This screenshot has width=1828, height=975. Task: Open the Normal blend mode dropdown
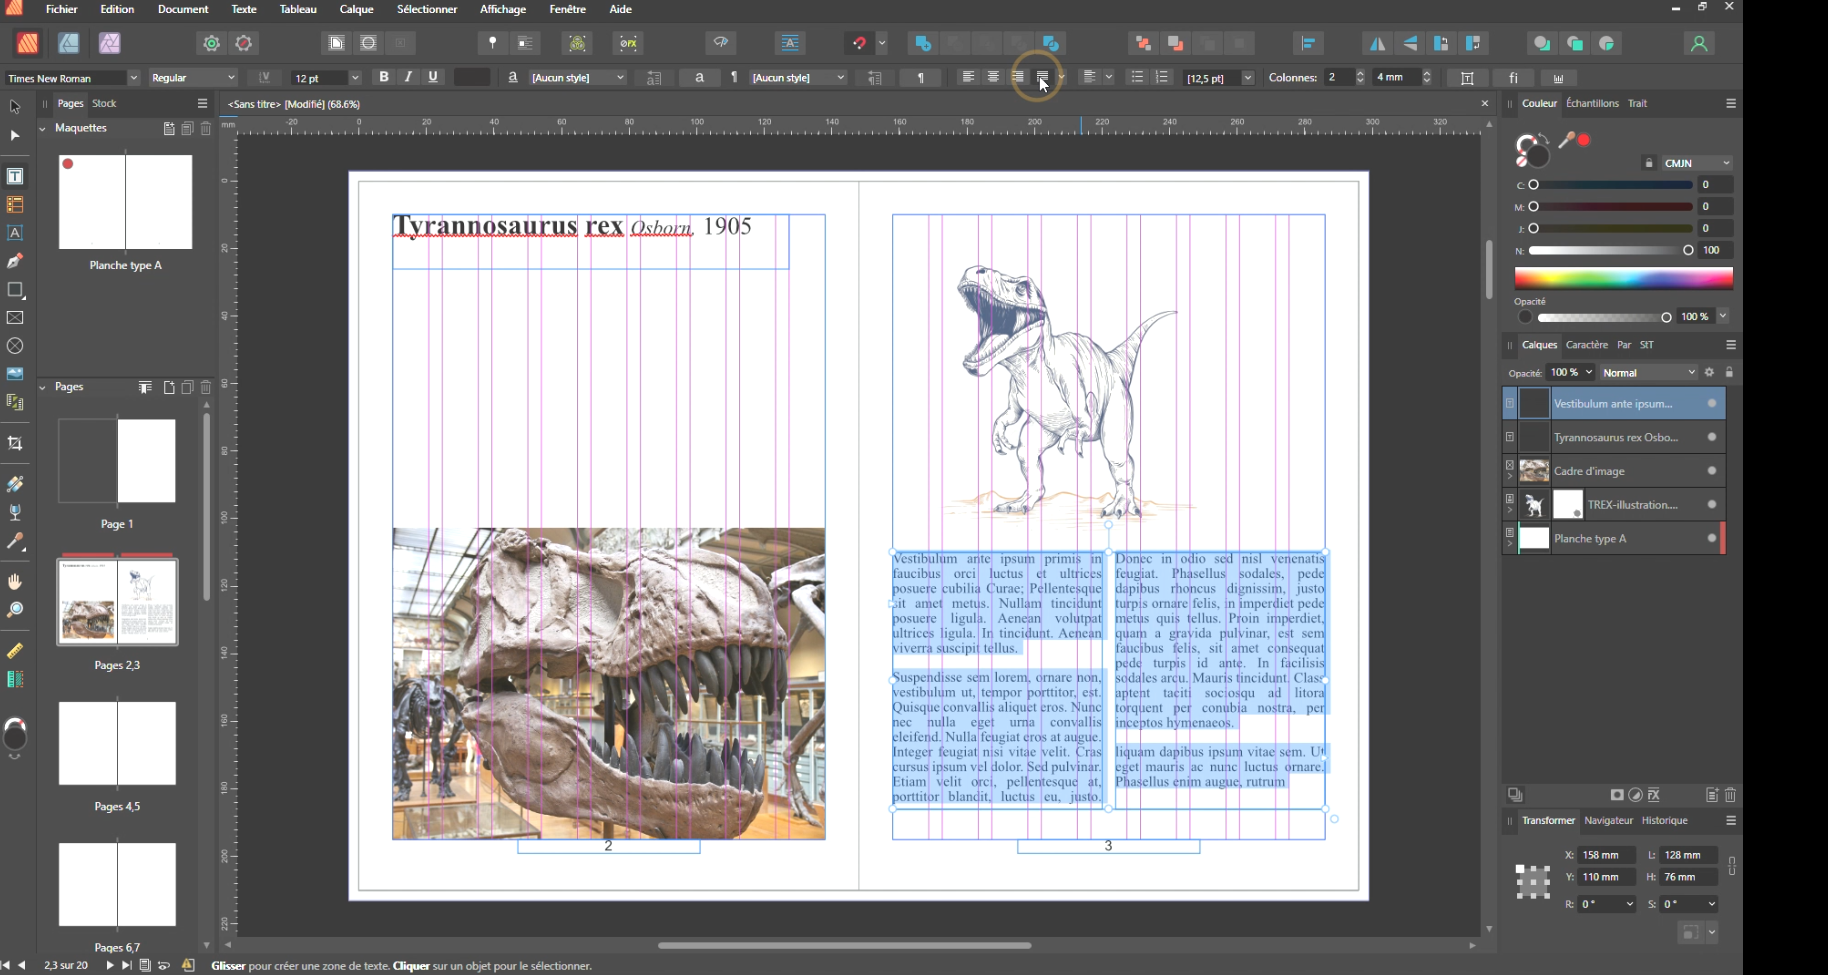pos(1648,372)
